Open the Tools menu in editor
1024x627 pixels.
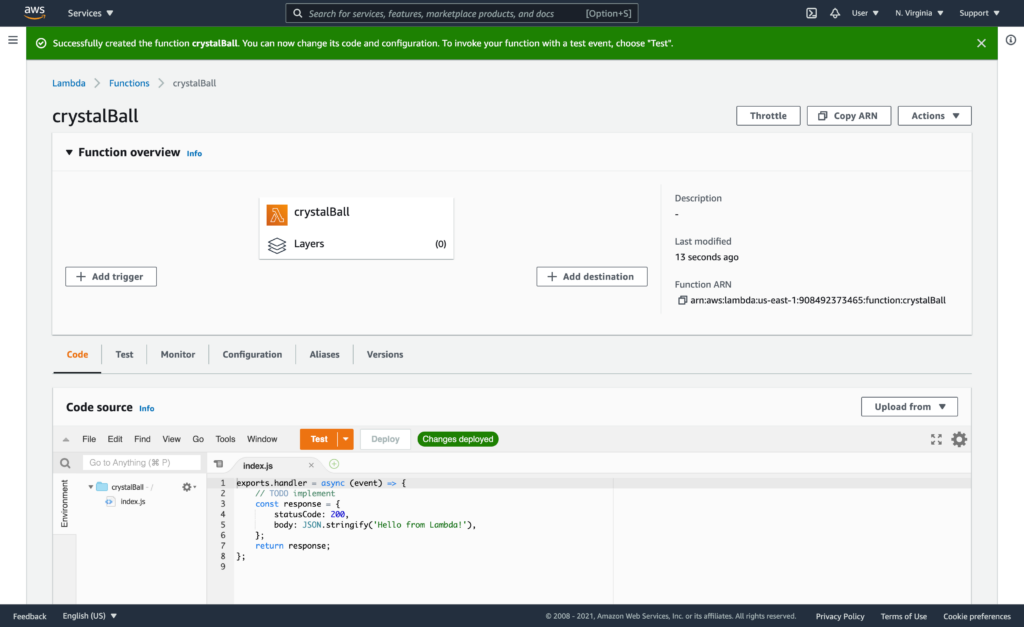coord(225,439)
